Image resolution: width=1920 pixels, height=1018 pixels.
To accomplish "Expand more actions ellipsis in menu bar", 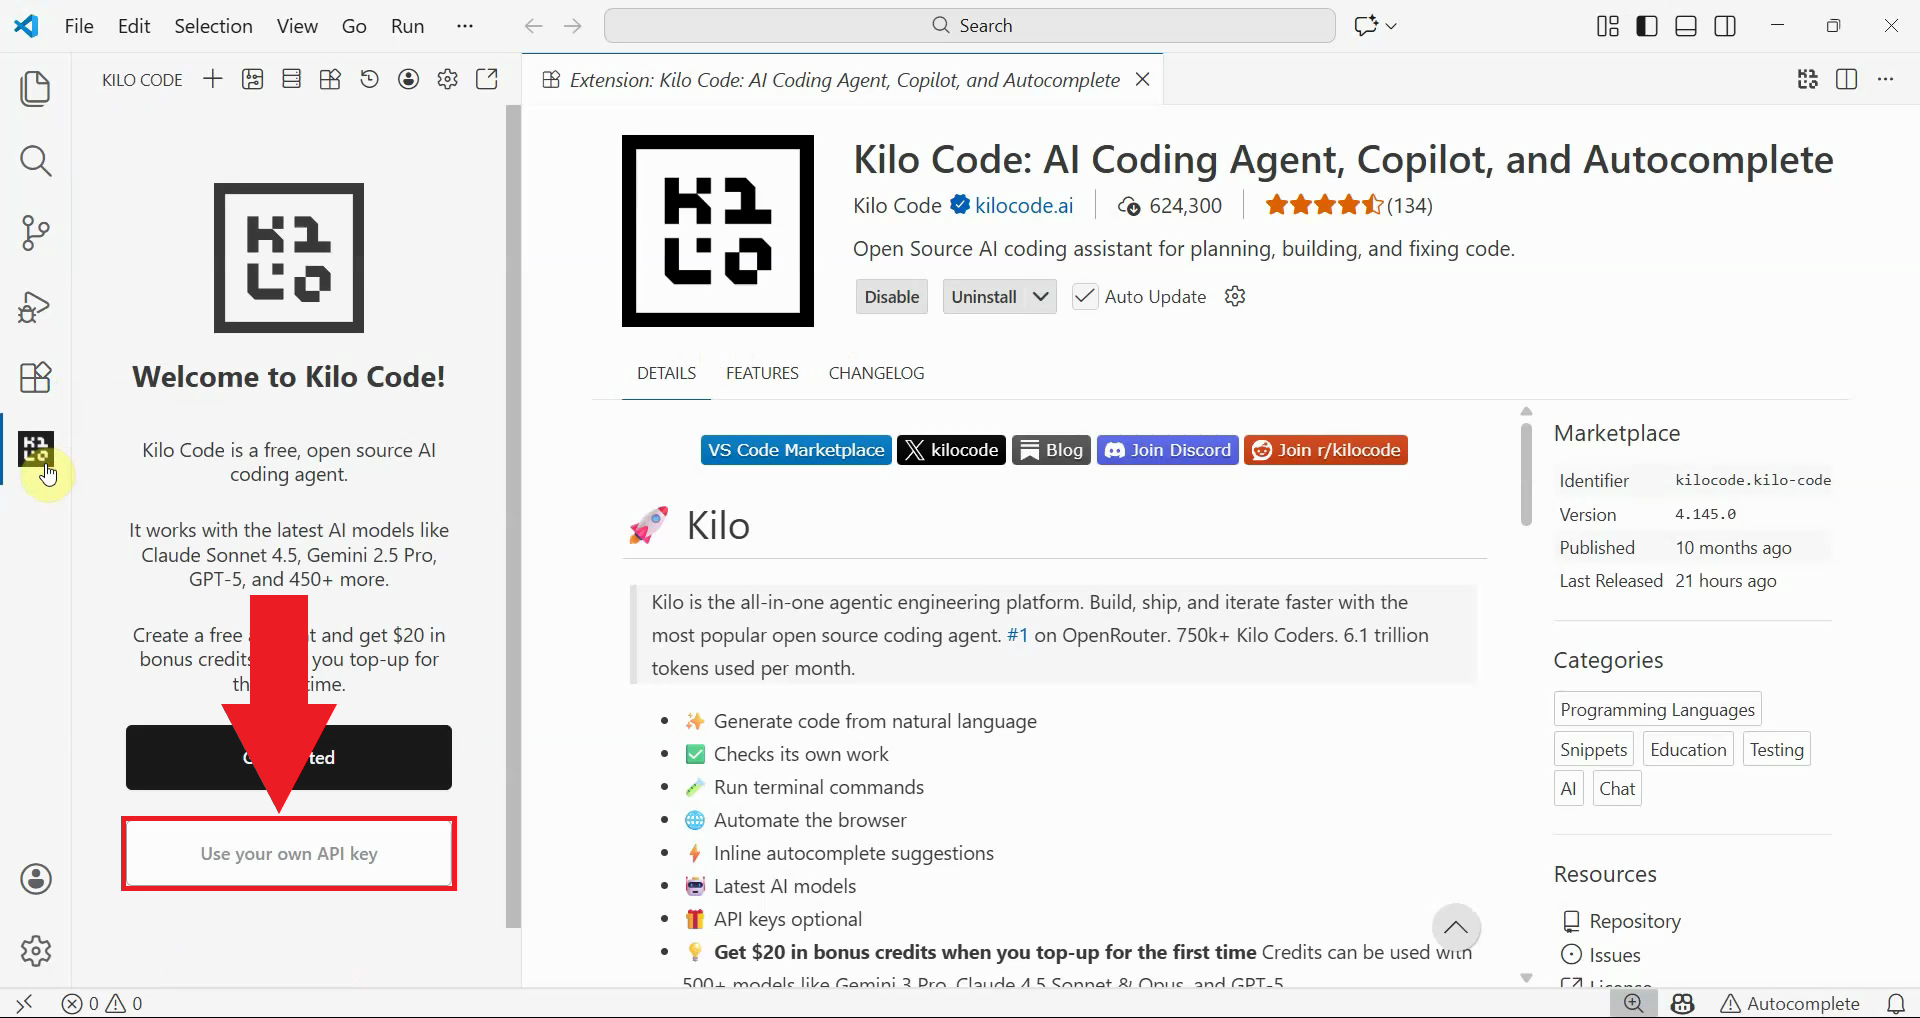I will (464, 25).
